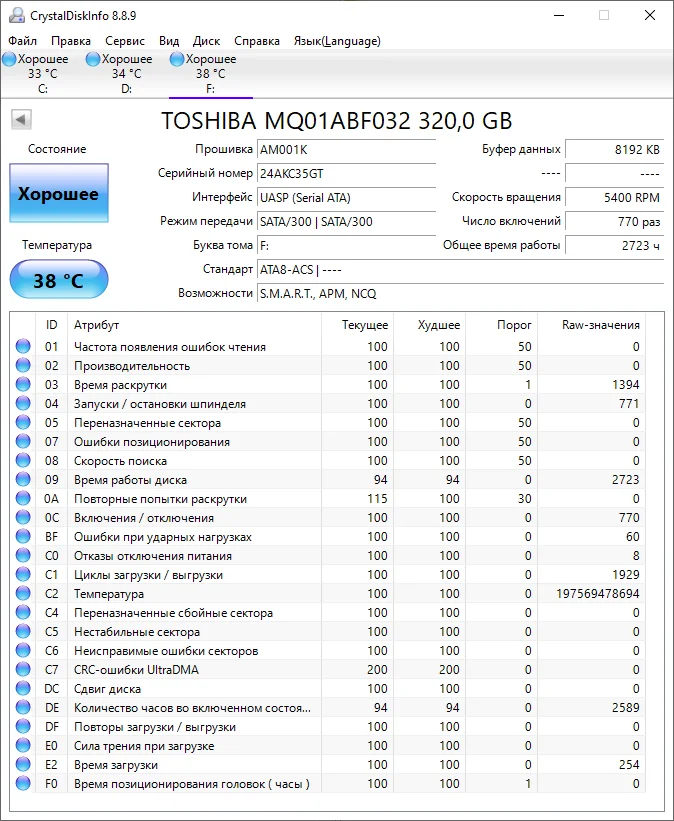Click the Прошивка field AM001K
Viewport: 674px width, 821px height.
point(346,150)
